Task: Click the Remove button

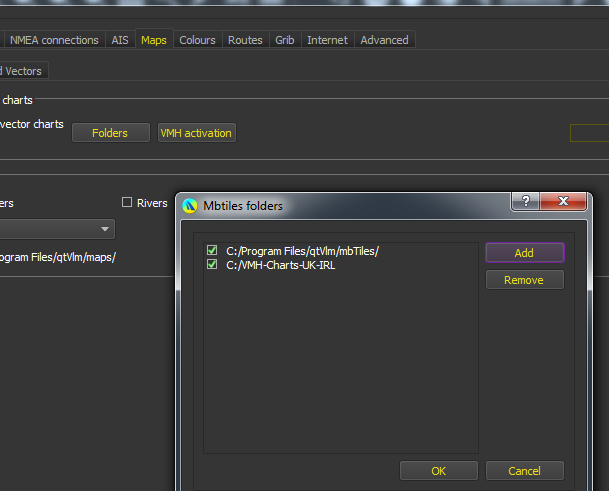Action: (x=524, y=280)
